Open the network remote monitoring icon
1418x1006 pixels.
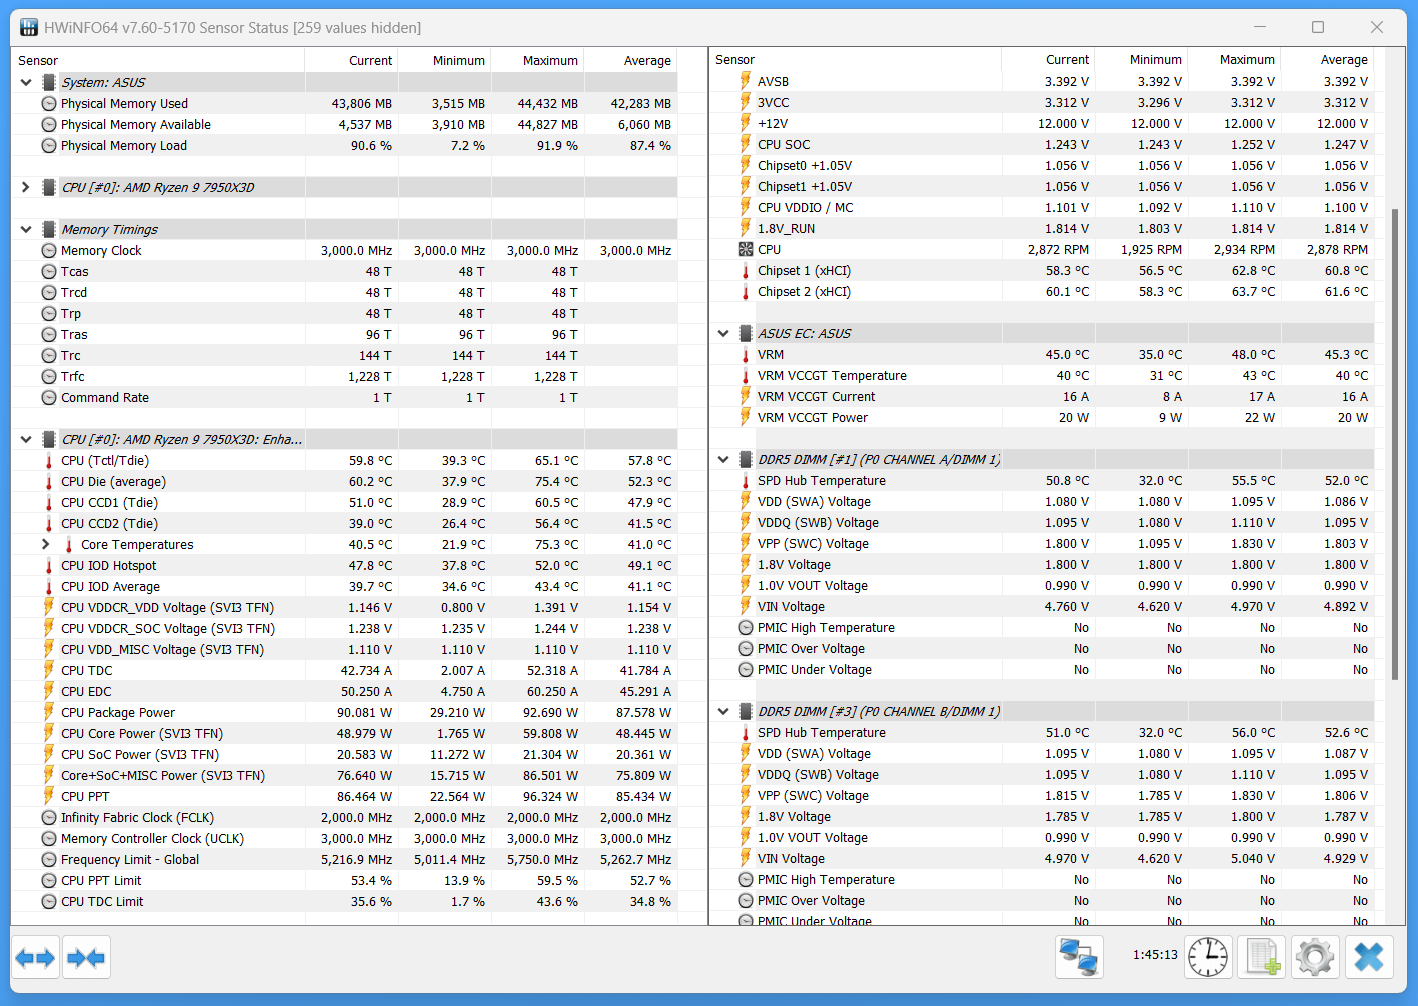tap(1079, 957)
